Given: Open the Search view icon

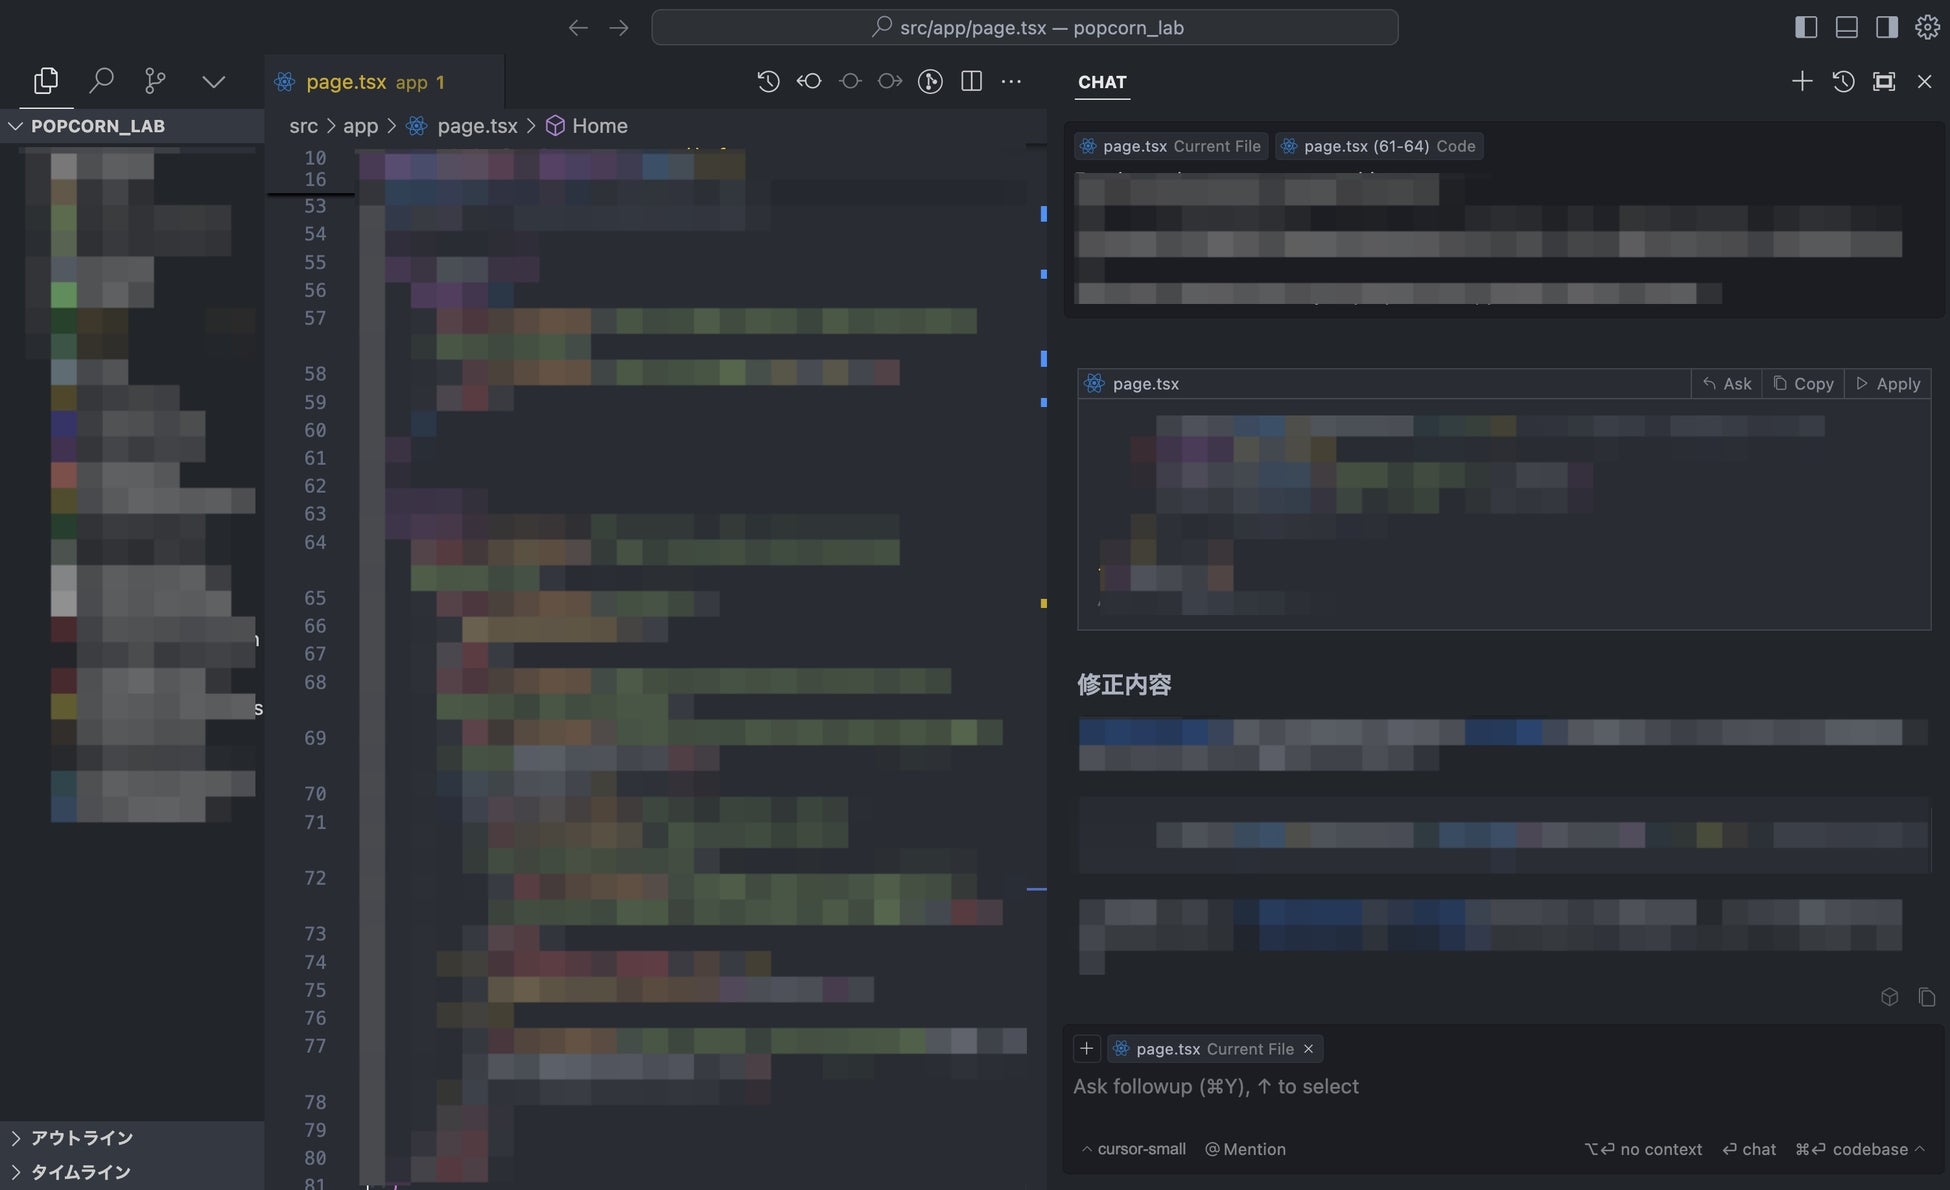Looking at the screenshot, I should pos(101,81).
